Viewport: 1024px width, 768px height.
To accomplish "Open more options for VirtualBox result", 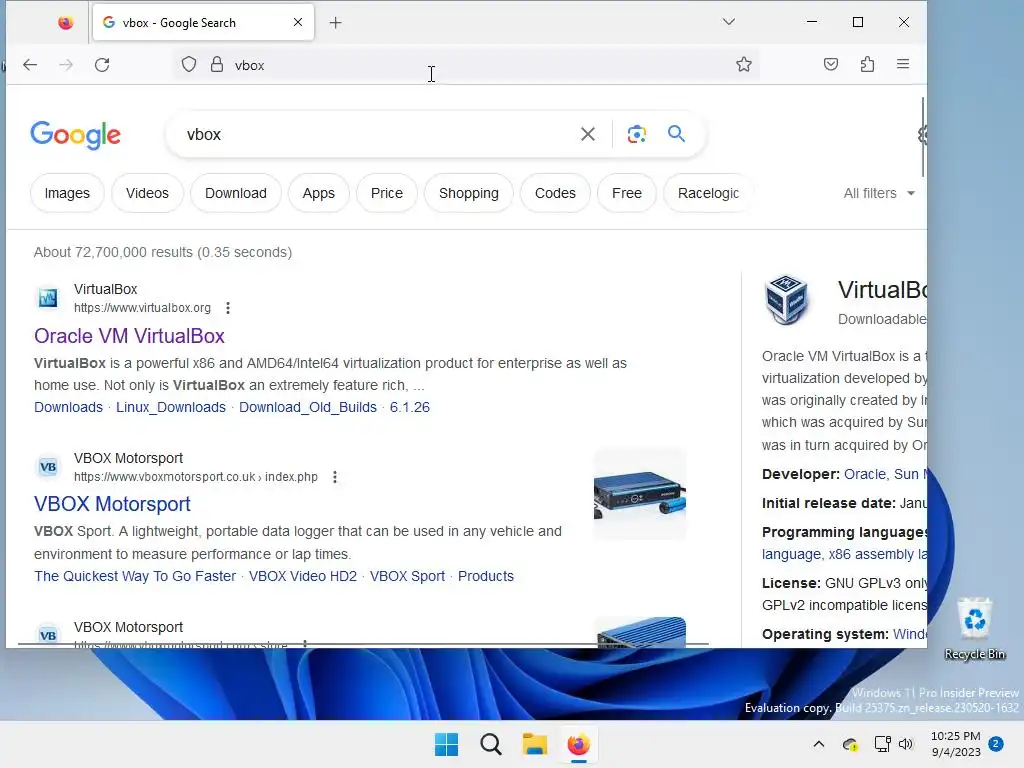I will [227, 308].
